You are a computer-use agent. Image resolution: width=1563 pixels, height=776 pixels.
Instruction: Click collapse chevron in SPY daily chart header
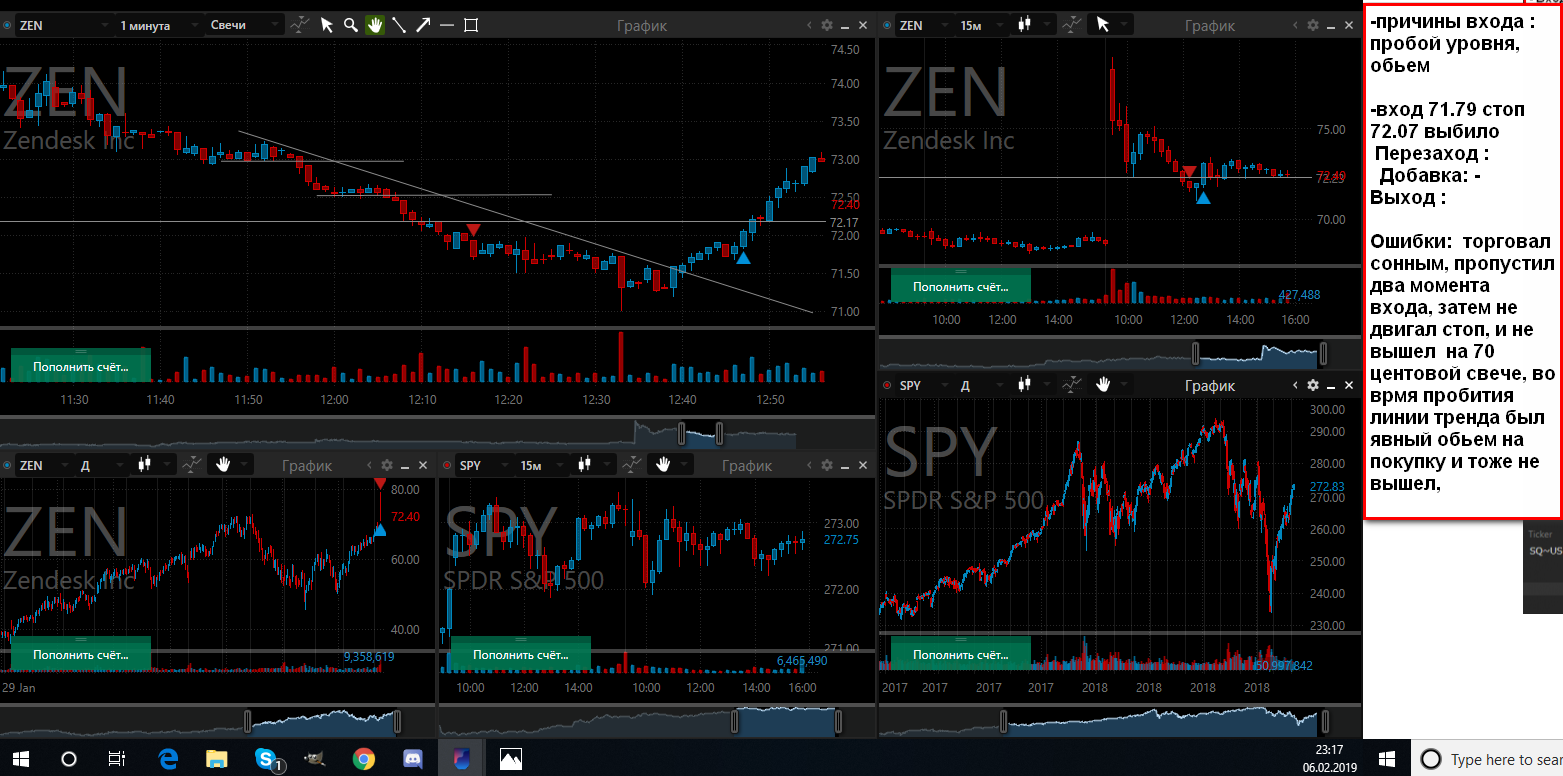[x=1295, y=385]
